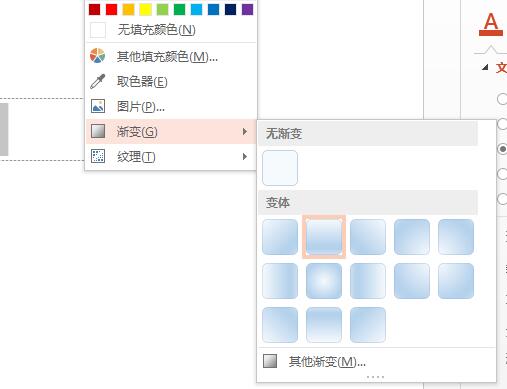Click the eyedropper icon

tap(98, 81)
